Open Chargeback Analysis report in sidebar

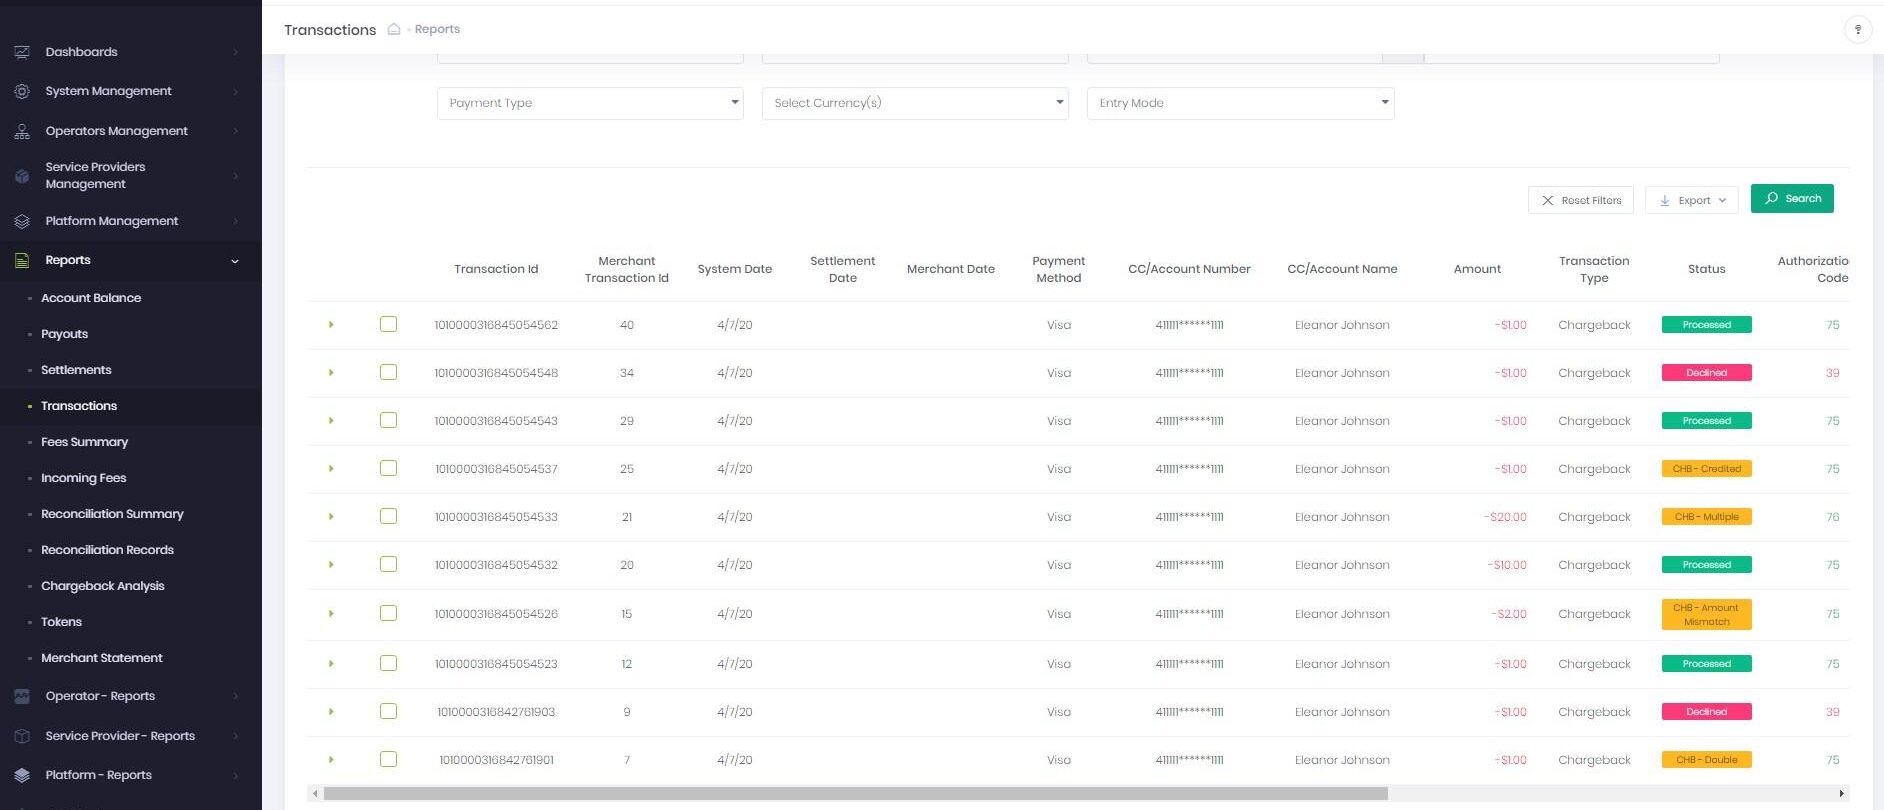pyautogui.click(x=102, y=586)
